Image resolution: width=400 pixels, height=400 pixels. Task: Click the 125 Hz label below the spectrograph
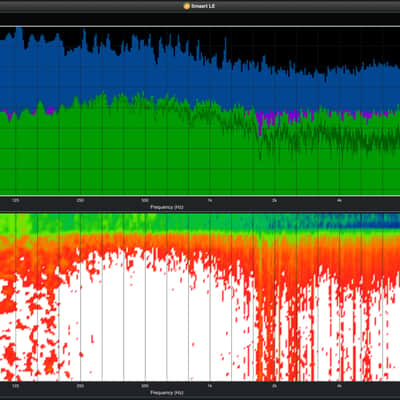[x=15, y=386]
